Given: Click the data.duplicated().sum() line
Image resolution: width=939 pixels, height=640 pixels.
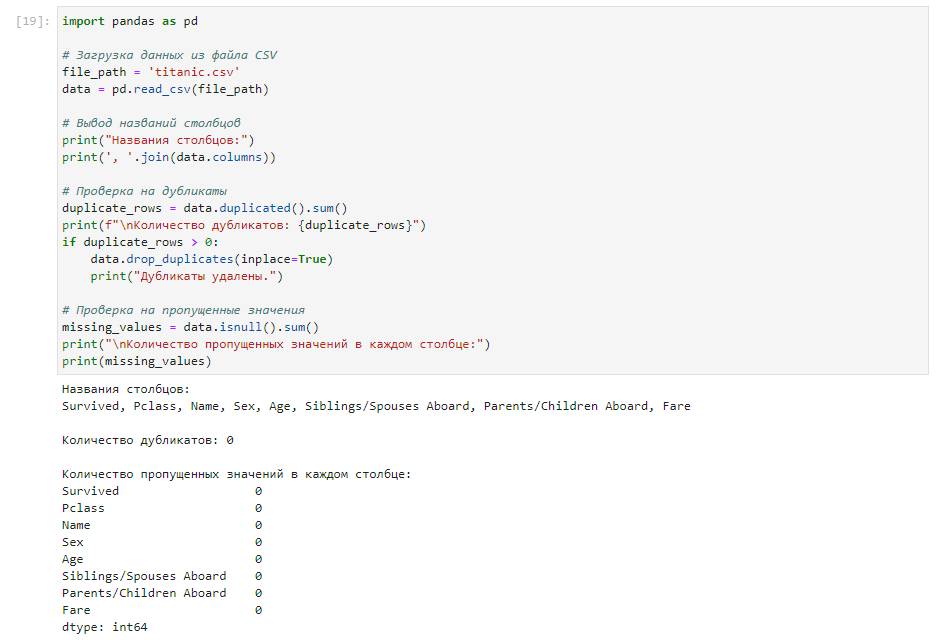Looking at the screenshot, I should (x=204, y=208).
